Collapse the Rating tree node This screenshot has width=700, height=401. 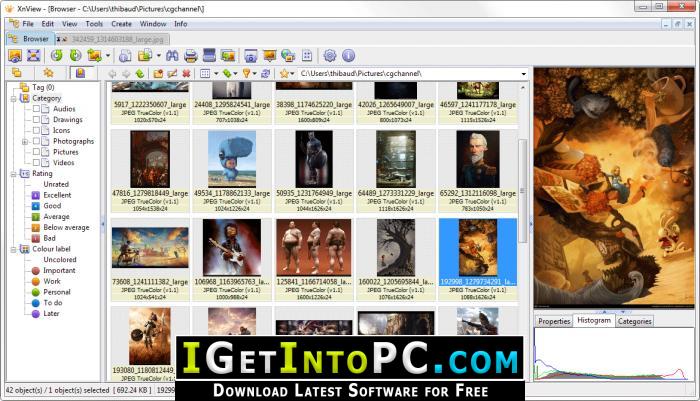11,173
